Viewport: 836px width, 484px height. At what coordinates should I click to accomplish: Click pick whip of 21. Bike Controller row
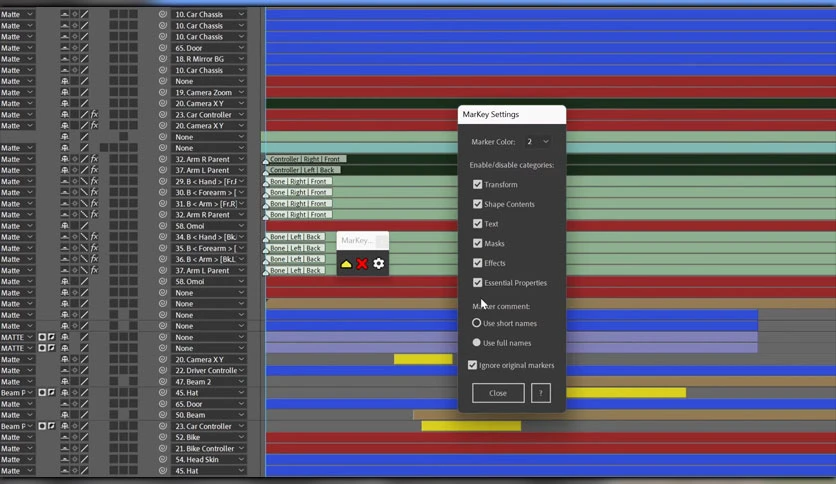(x=163, y=448)
